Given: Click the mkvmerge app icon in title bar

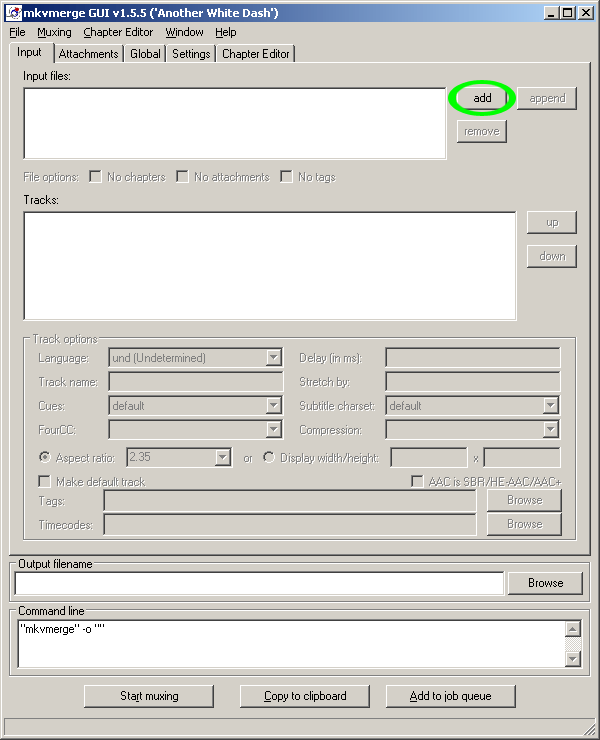Looking at the screenshot, I should click(14, 13).
